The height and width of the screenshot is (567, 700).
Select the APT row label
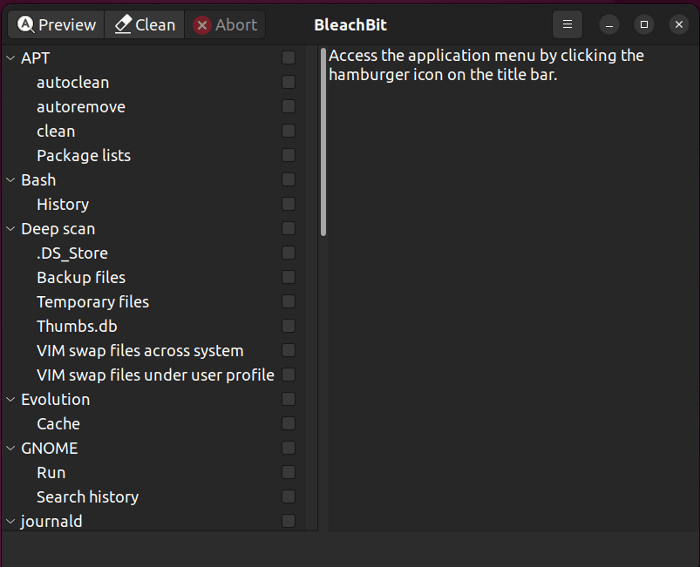coord(35,58)
